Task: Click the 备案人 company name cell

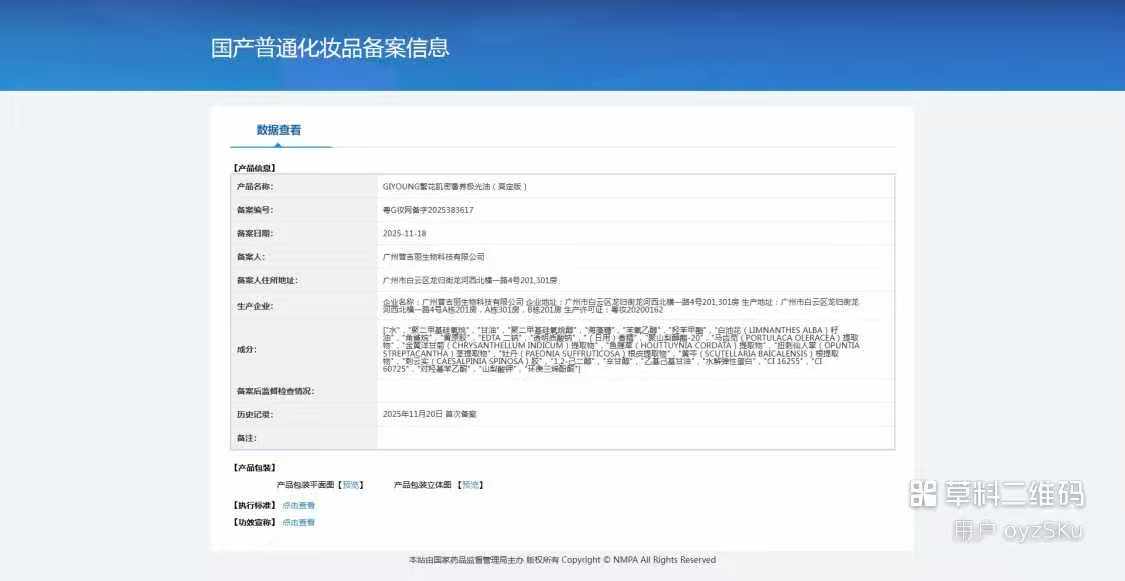Action: click(636, 257)
